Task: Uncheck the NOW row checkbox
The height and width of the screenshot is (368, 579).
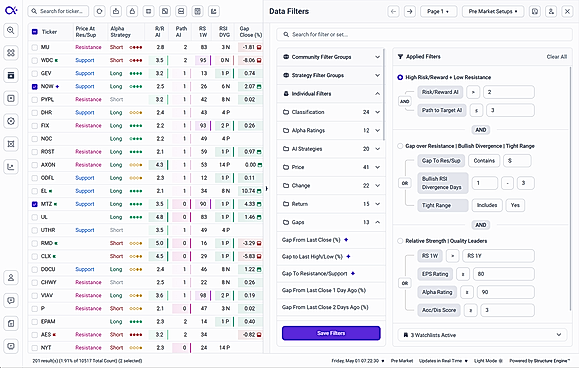Action: (x=34, y=86)
